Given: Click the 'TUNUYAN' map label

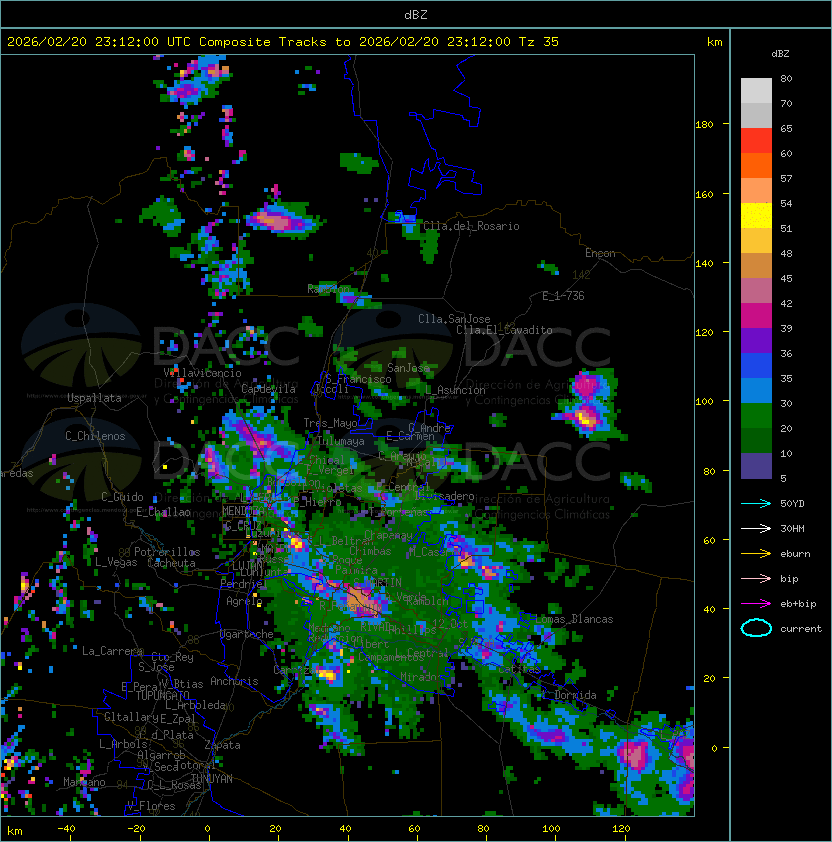Looking at the screenshot, I should (212, 779).
